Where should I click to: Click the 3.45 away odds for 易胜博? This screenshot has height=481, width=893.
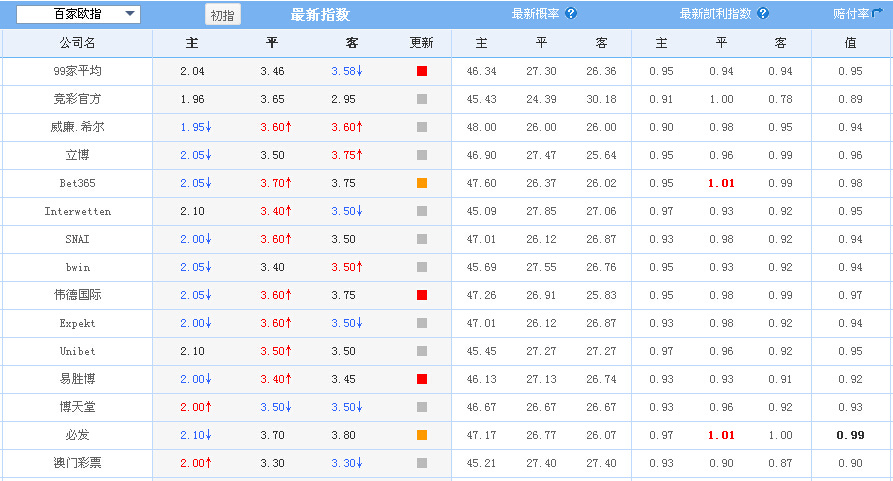click(343, 379)
